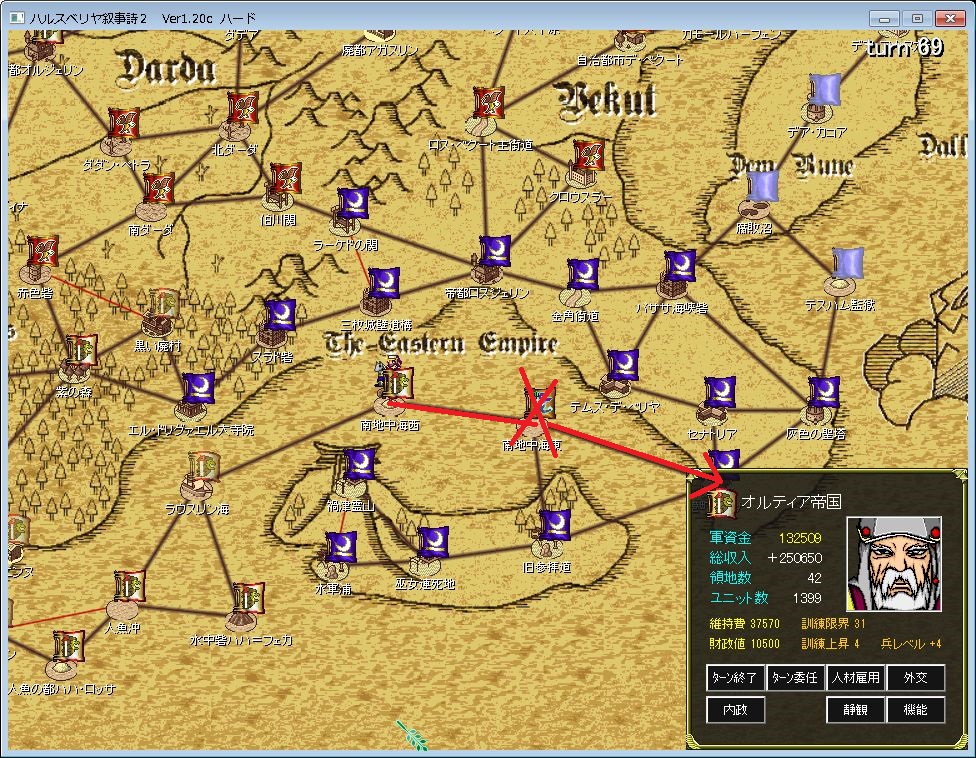Click the 自治都市デ・ベクート location label

coord(629,60)
